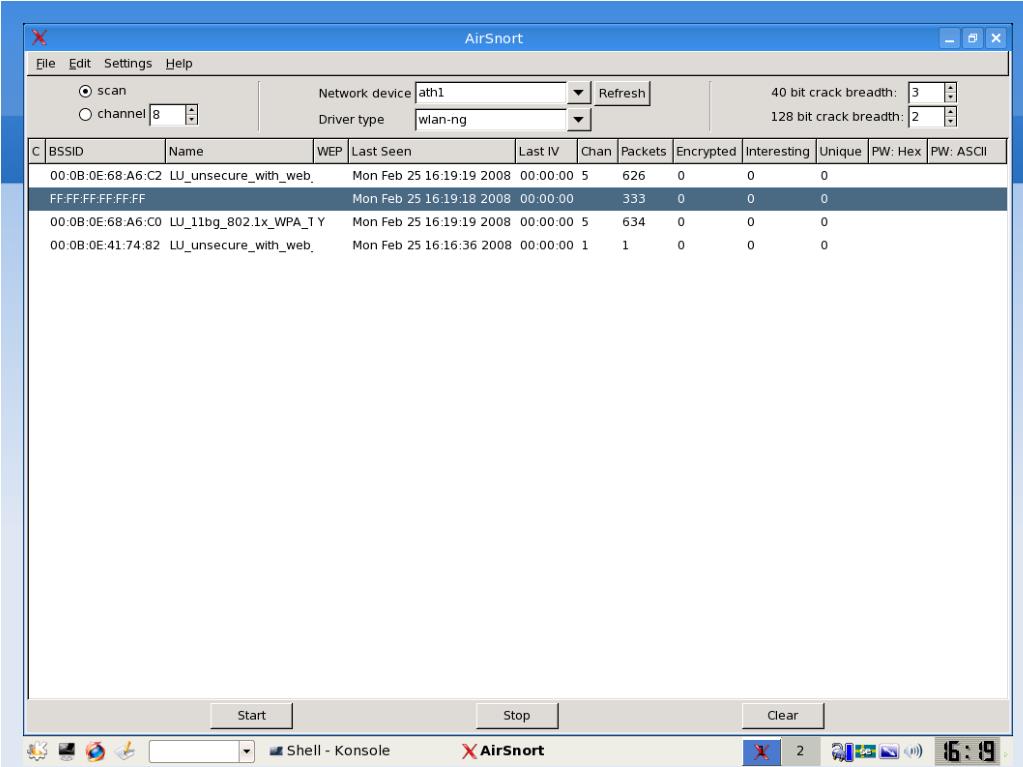This screenshot has height=767, width=1023.
Task: Click the desktop monitor icon in taskbar
Action: click(67, 751)
